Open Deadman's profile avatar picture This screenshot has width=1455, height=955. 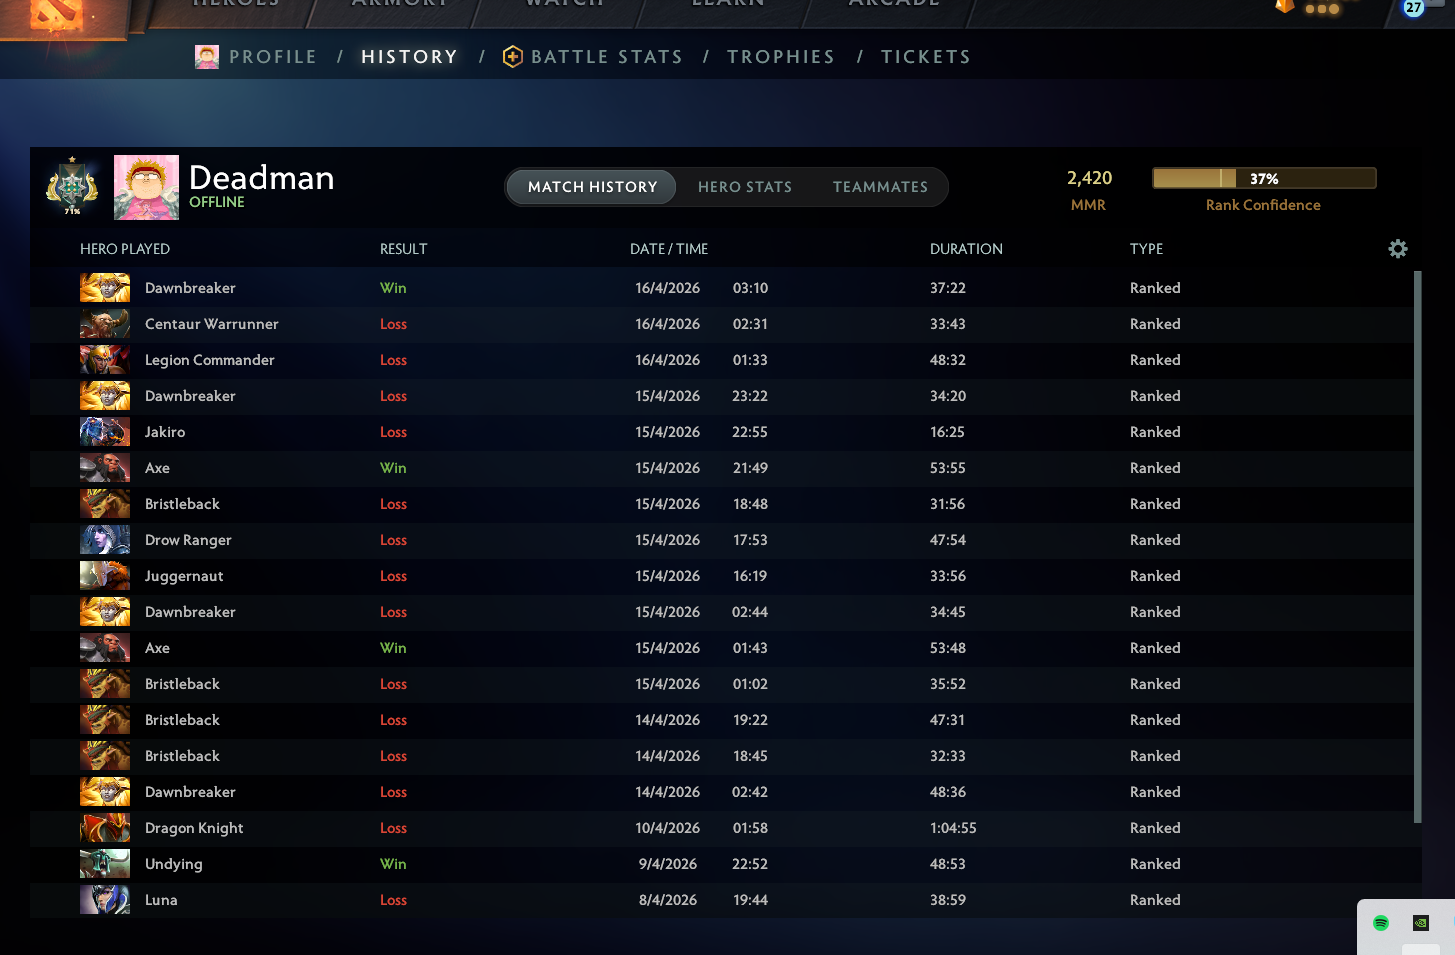pos(146,187)
